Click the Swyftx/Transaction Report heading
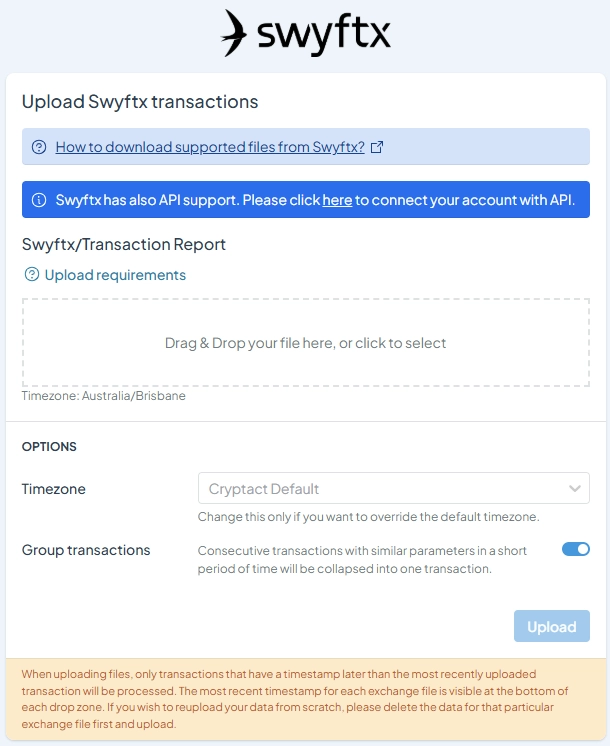 (x=124, y=244)
